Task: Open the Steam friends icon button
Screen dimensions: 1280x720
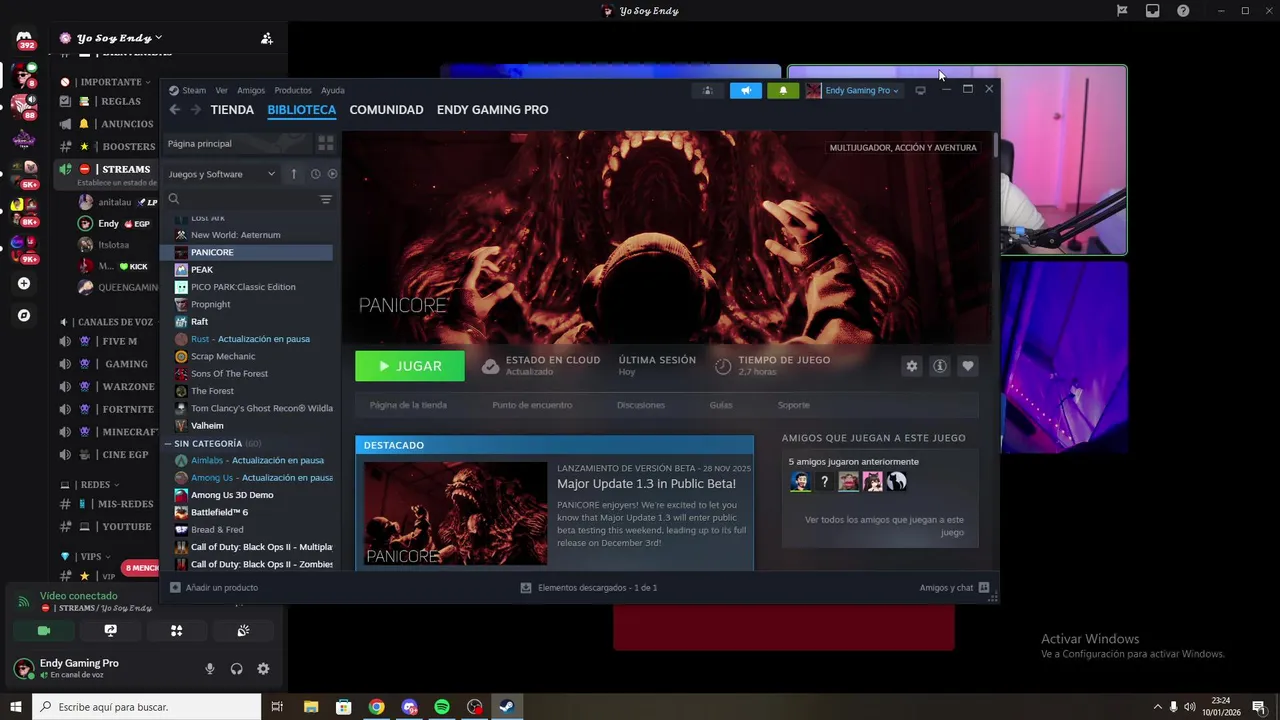Action: pos(707,90)
